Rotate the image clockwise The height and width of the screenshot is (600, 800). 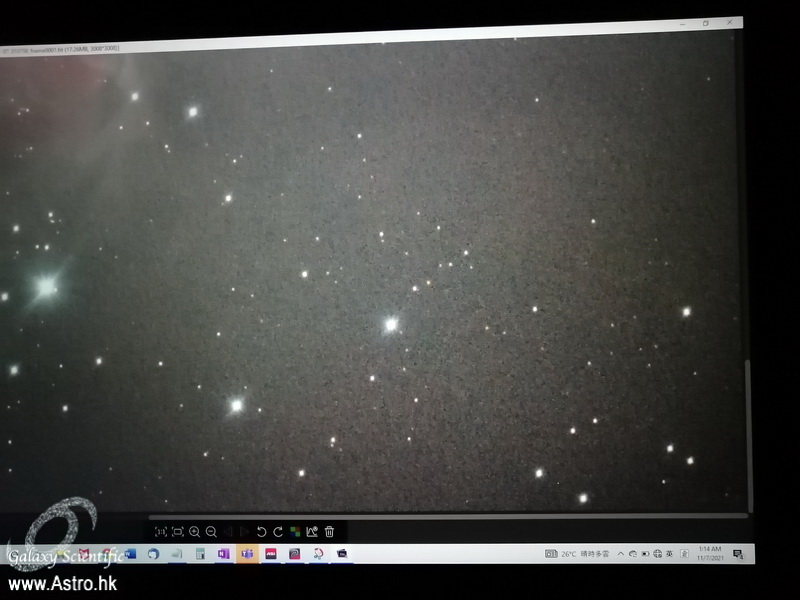pos(278,532)
